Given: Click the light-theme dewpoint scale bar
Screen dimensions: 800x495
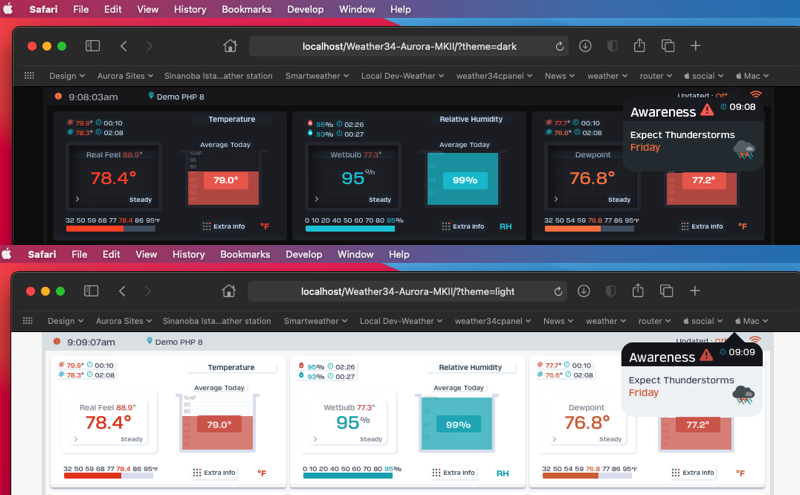Looking at the screenshot, I should click(x=587, y=476).
